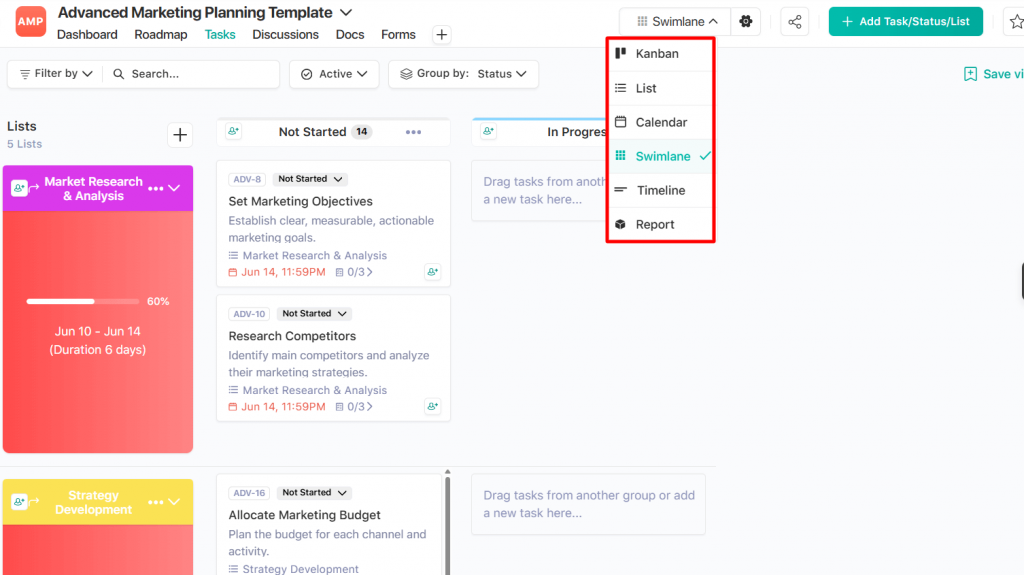Open Allocate Marketing Budget task
The image size is (1024, 575).
point(304,515)
